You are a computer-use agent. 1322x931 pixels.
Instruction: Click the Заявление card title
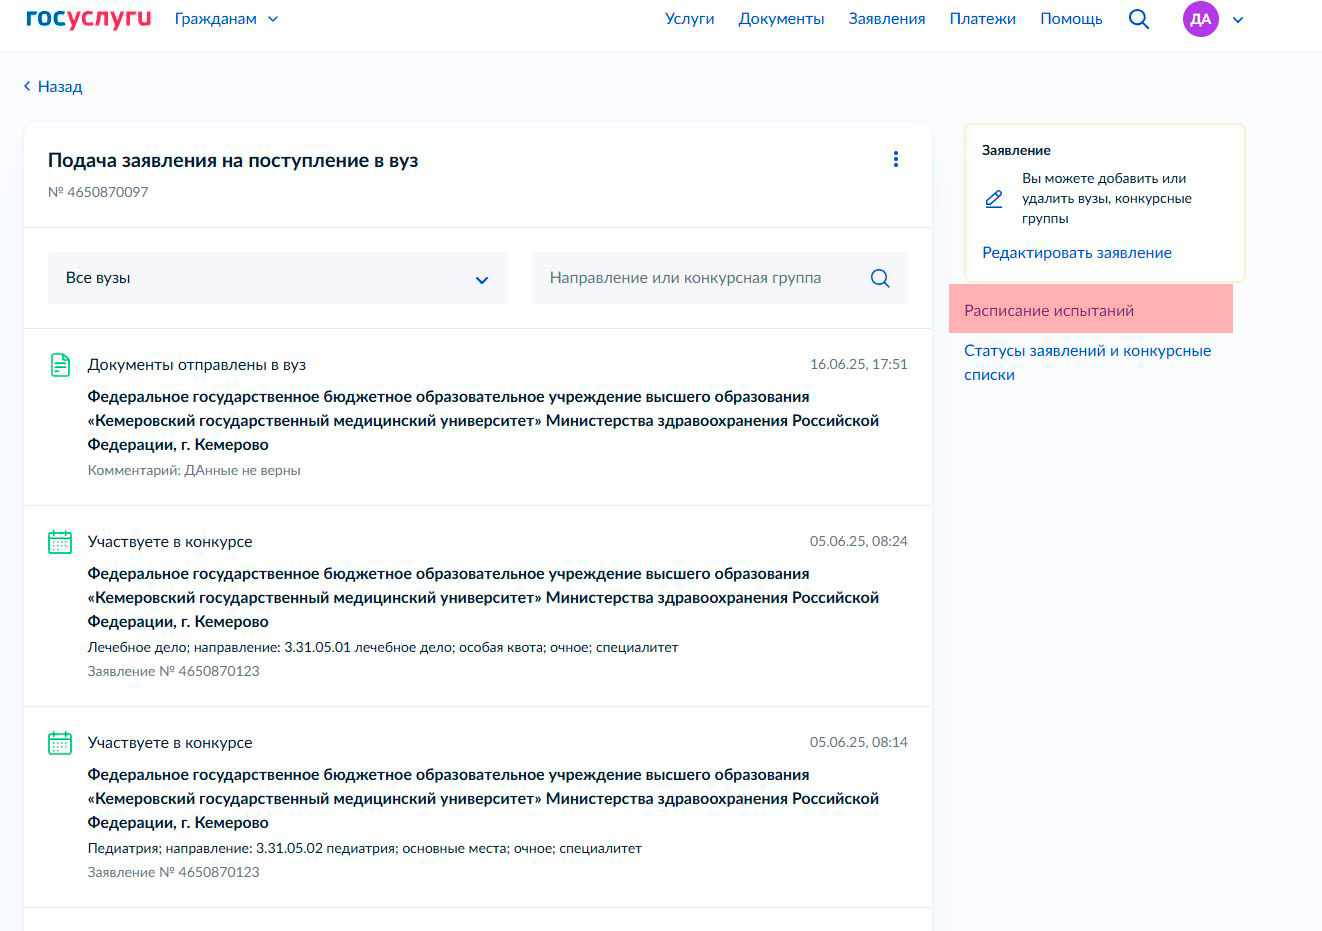[1016, 150]
